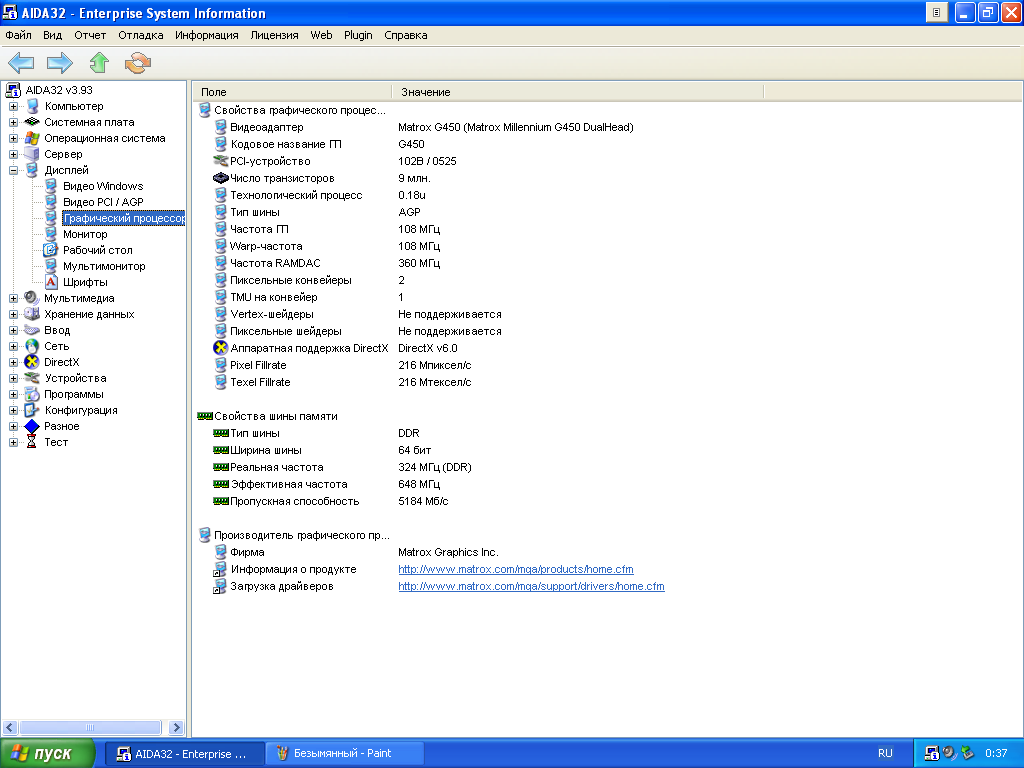Click the Значение column header
Screen dimensions: 1024x768
[426, 92]
